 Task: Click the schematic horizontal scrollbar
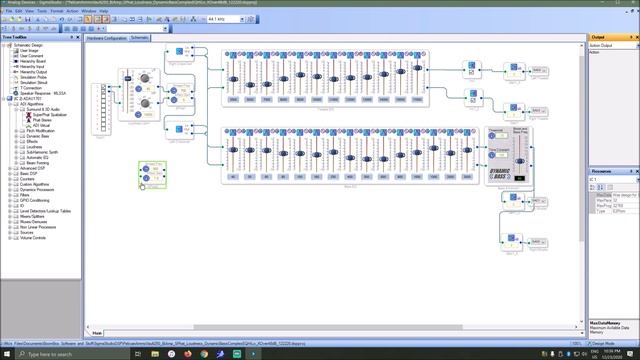(x=328, y=327)
